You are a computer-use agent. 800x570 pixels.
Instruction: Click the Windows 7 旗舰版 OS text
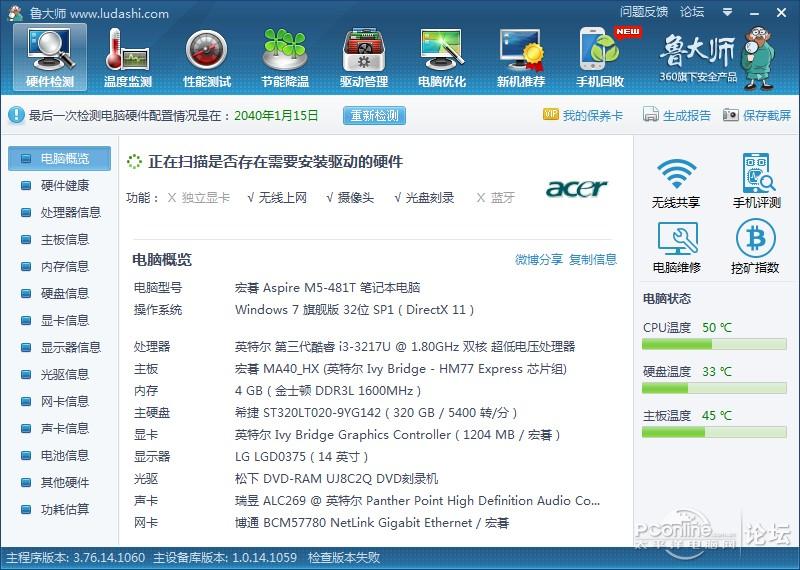point(355,310)
